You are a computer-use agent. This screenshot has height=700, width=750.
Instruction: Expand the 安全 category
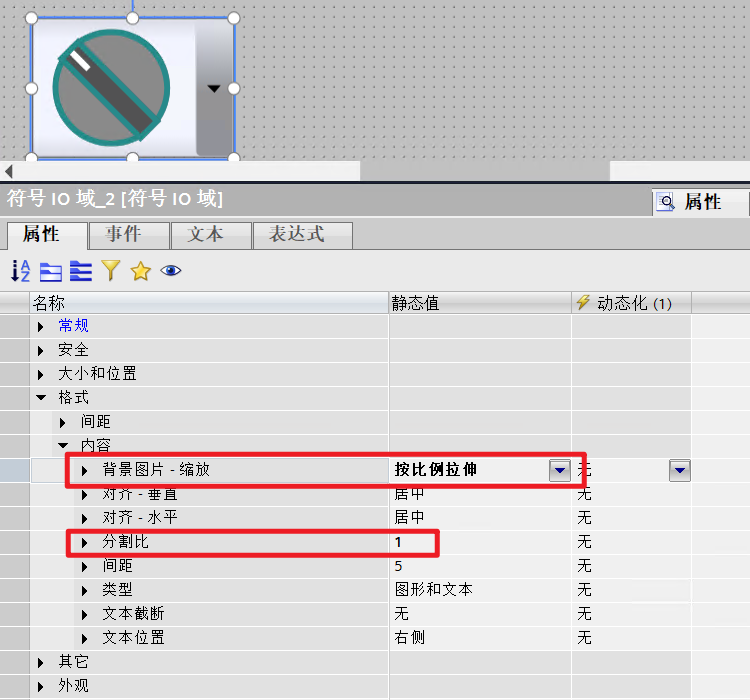click(41, 351)
